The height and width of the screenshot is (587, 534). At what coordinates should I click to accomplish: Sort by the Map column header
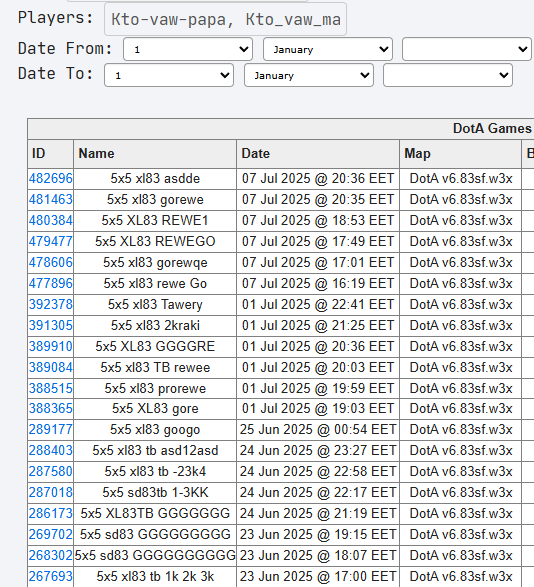(x=461, y=154)
